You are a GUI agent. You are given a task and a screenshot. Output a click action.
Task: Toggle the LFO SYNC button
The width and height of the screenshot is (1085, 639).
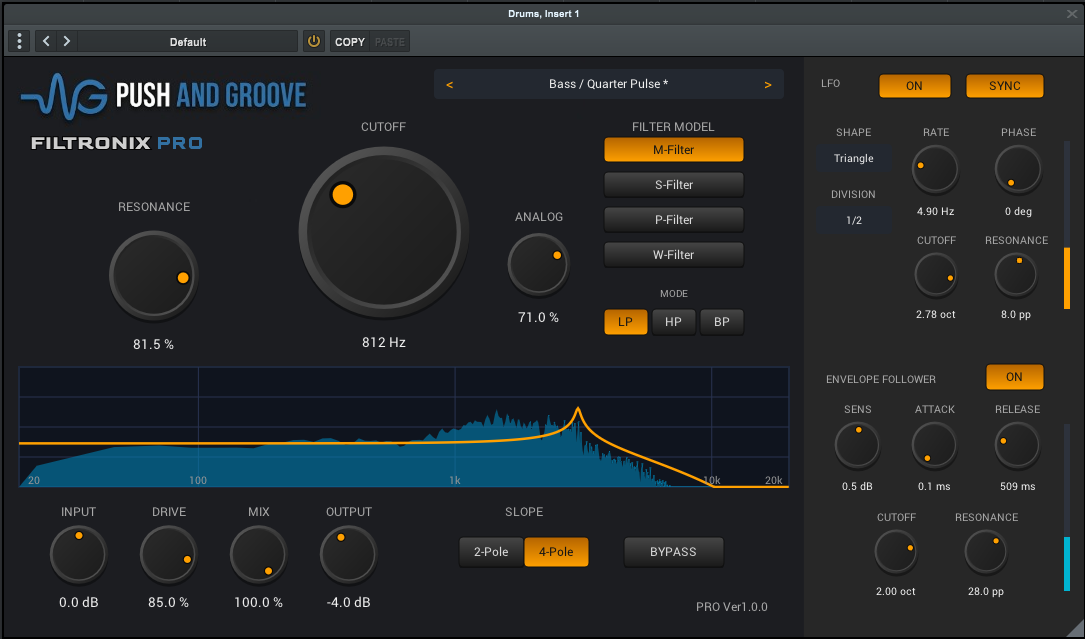[x=1005, y=86]
